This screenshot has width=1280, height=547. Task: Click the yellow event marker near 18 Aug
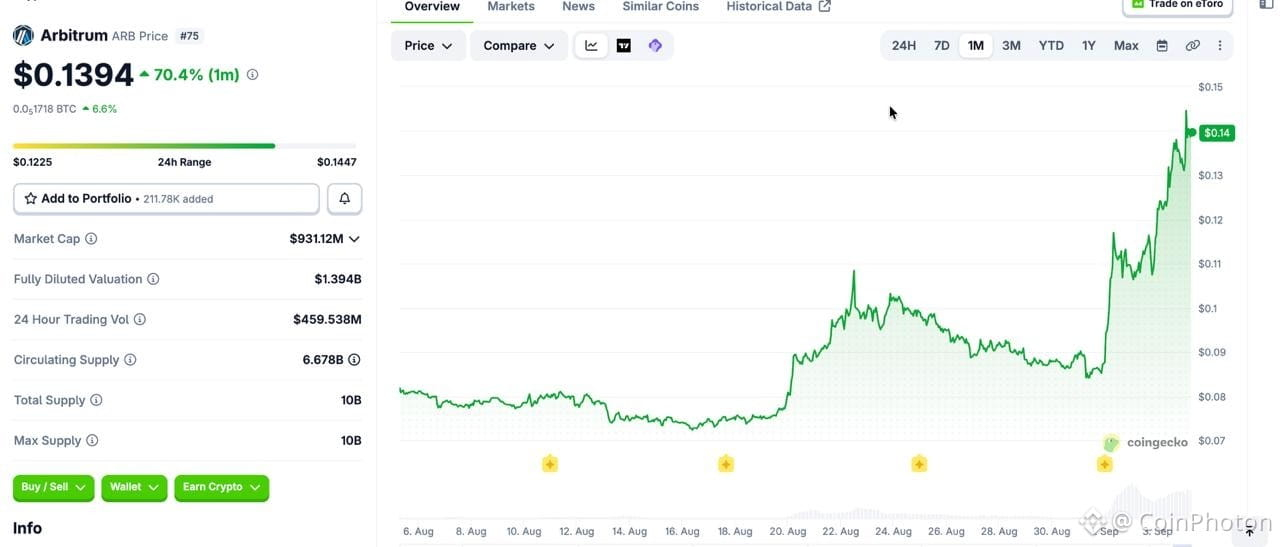pos(726,464)
